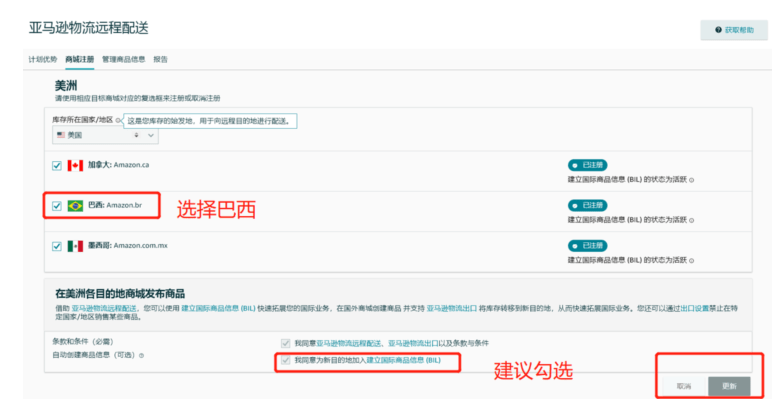Click the 取消 button

tap(683, 386)
